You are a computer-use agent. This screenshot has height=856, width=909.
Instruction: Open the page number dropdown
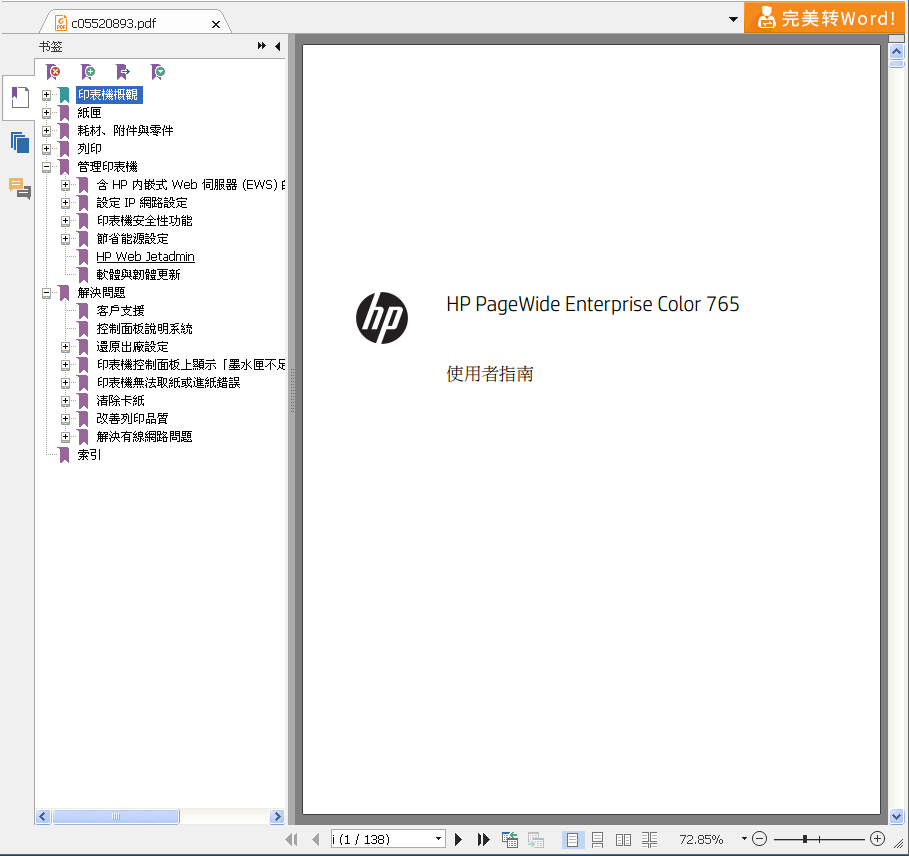pyautogui.click(x=438, y=839)
